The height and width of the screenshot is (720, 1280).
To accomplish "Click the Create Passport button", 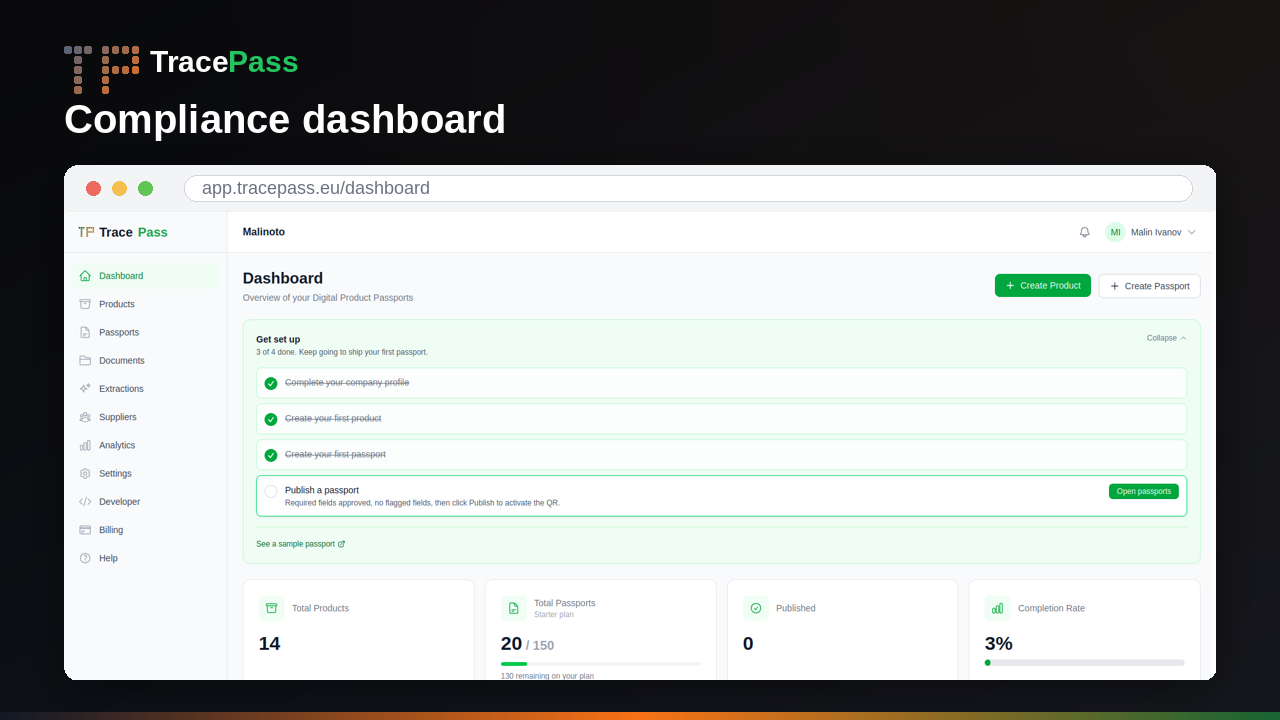I will coord(1149,286).
